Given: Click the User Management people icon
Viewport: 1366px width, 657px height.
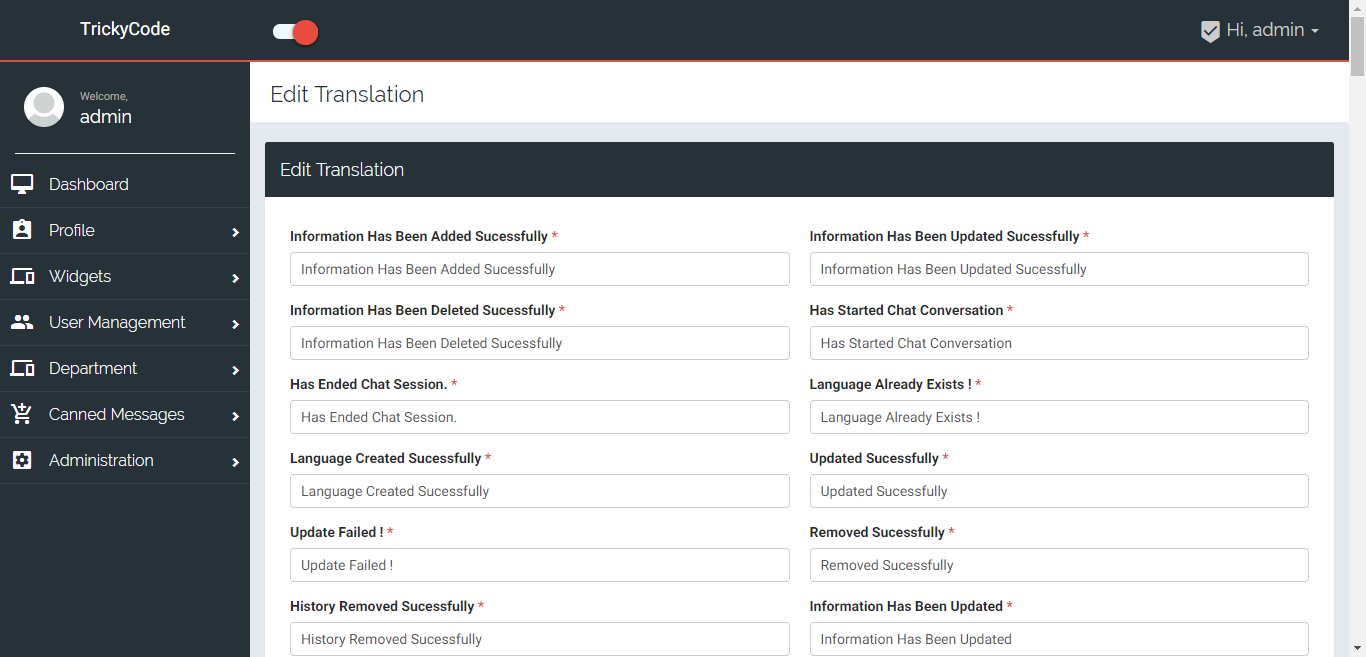Looking at the screenshot, I should [22, 322].
